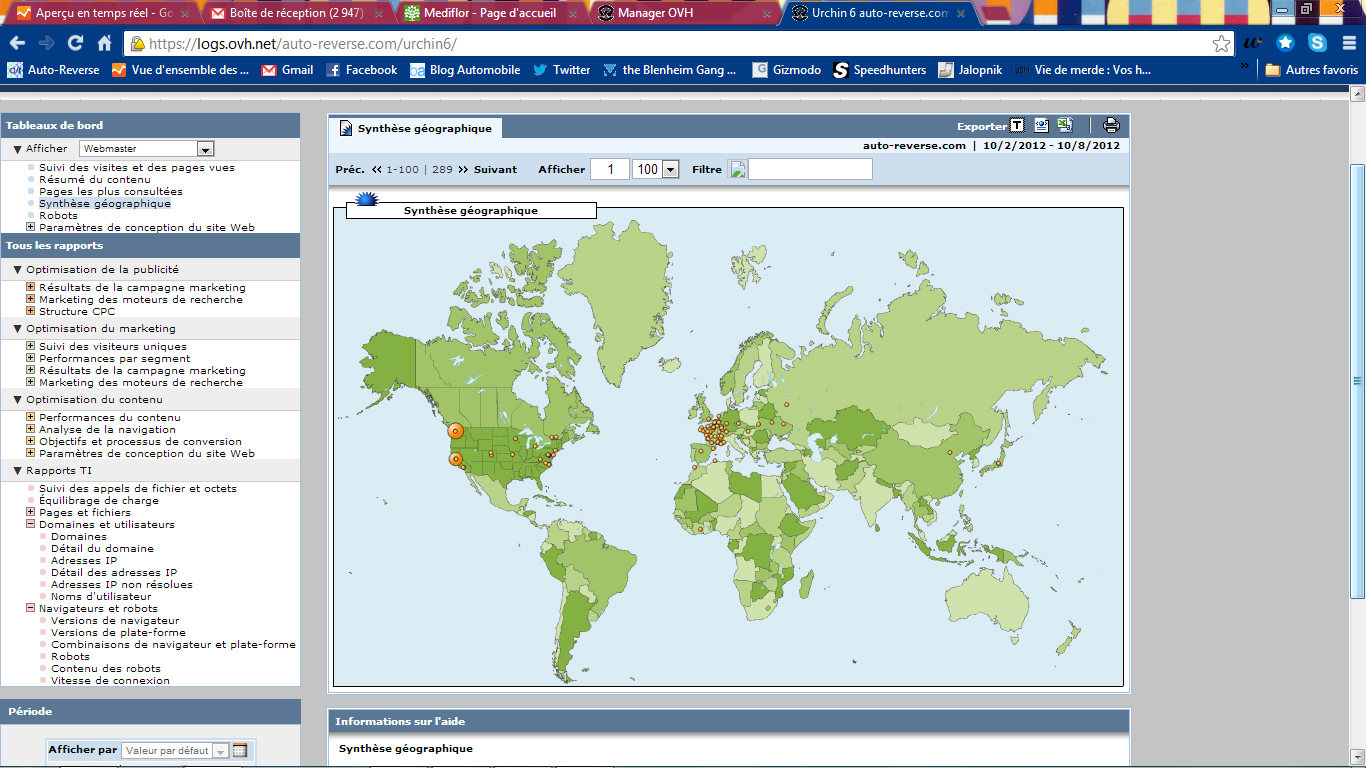This screenshot has width=1366, height=768.
Task: Open the calendar icon beside Afficher par
Action: pyautogui.click(x=240, y=750)
